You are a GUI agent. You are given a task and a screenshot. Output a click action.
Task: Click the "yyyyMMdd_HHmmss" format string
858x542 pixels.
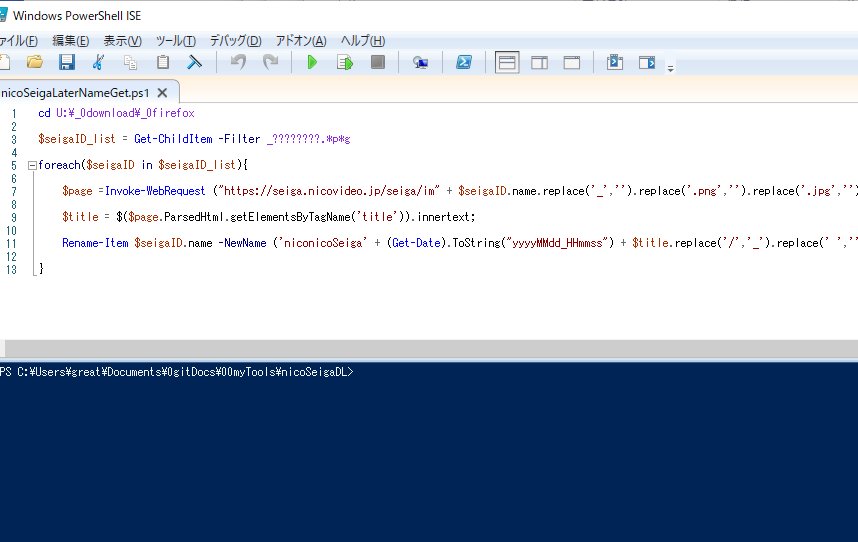tap(556, 243)
